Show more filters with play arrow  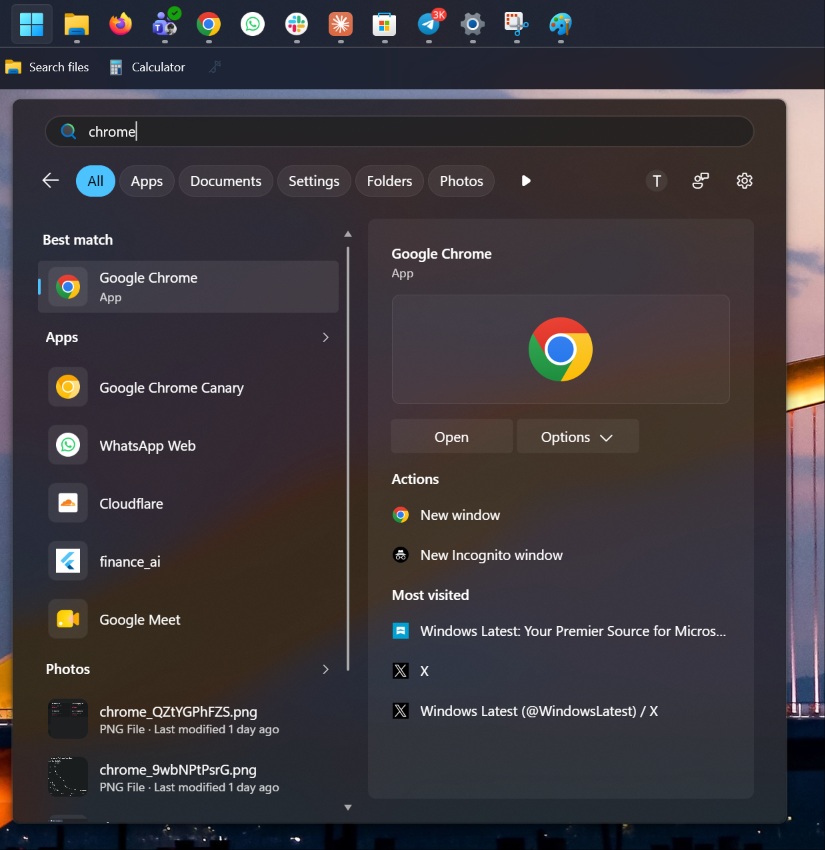click(525, 181)
